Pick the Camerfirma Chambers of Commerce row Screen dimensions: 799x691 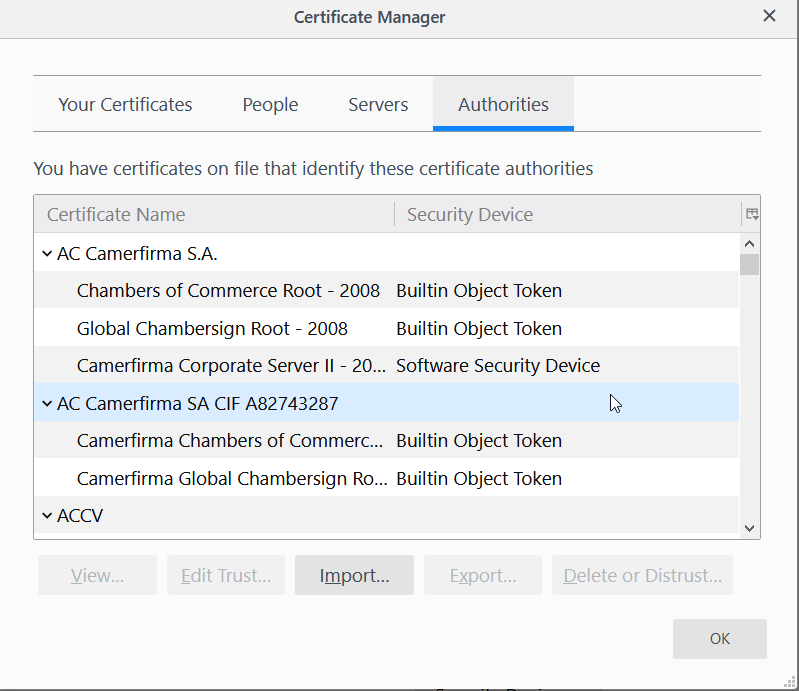click(x=229, y=441)
